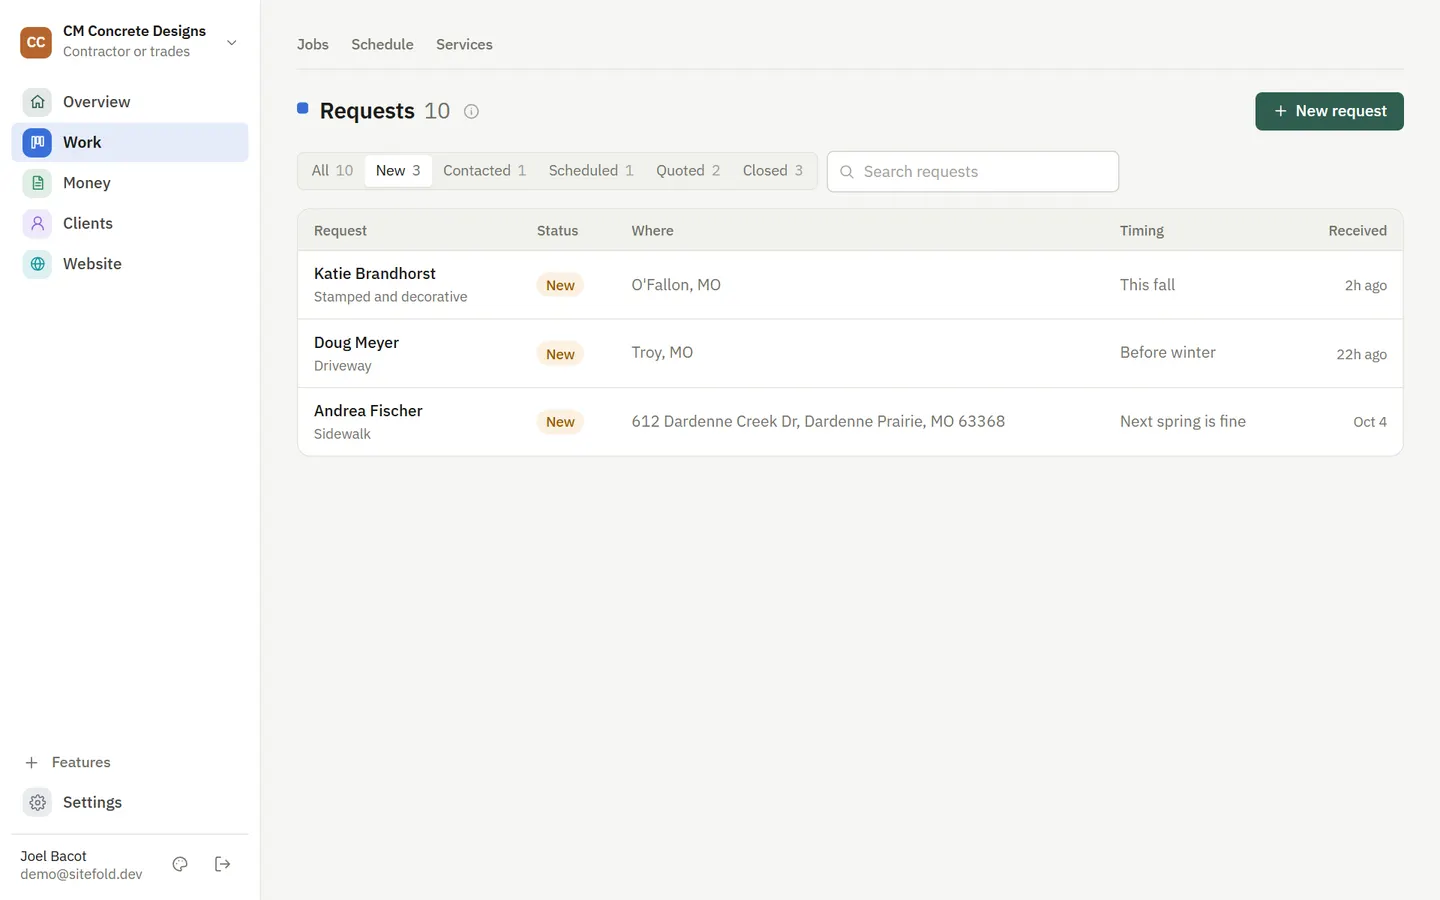
Task: Open Settings page label
Action: pos(92,802)
